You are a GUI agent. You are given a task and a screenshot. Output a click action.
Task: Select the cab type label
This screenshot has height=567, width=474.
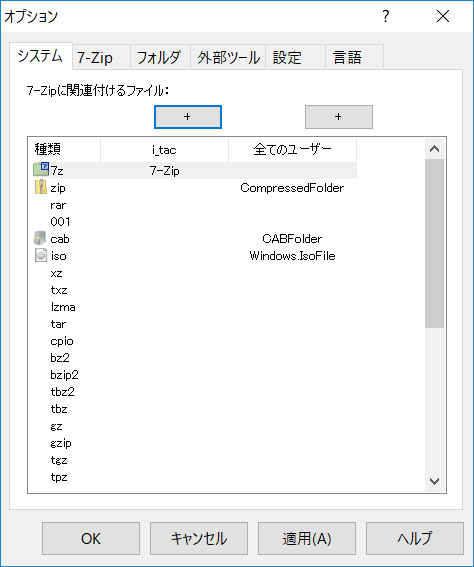click(x=60, y=239)
